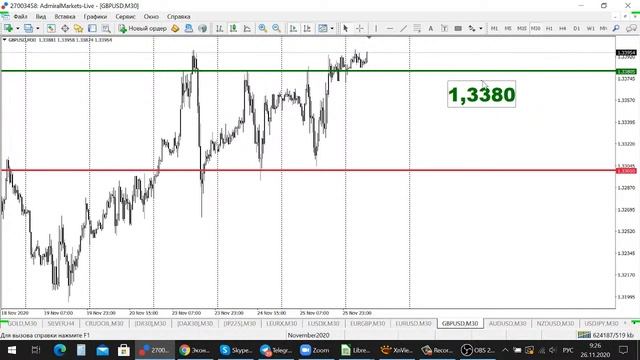Screen dimensions: 640x360
Task: Click the toolbar Search magnifier icon
Action: click(616, 28)
